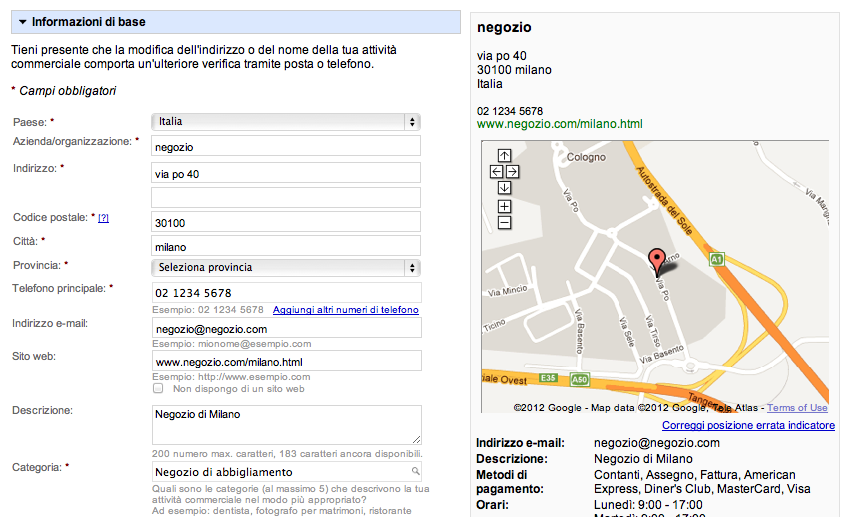The image size is (843, 517).
Task: Check 'Non dispongo di un sito web'
Action: [x=157, y=388]
